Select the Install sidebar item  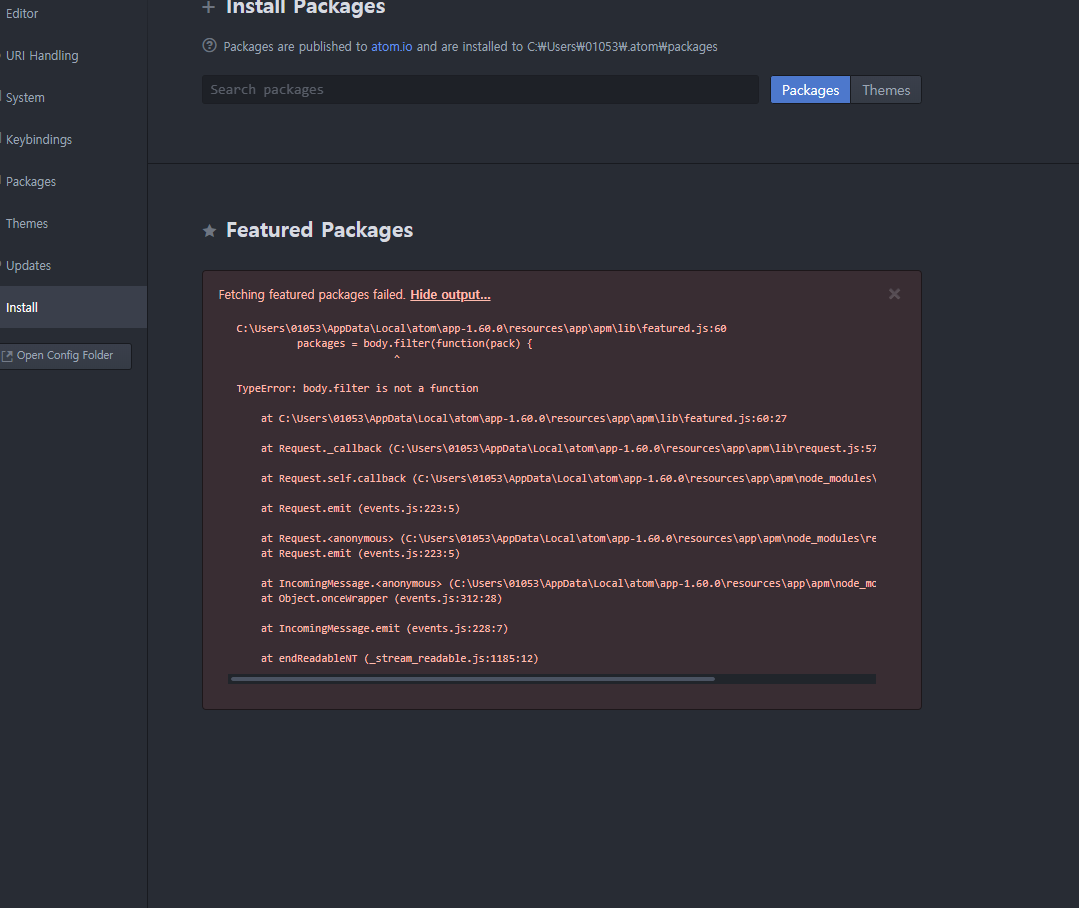pos(22,308)
